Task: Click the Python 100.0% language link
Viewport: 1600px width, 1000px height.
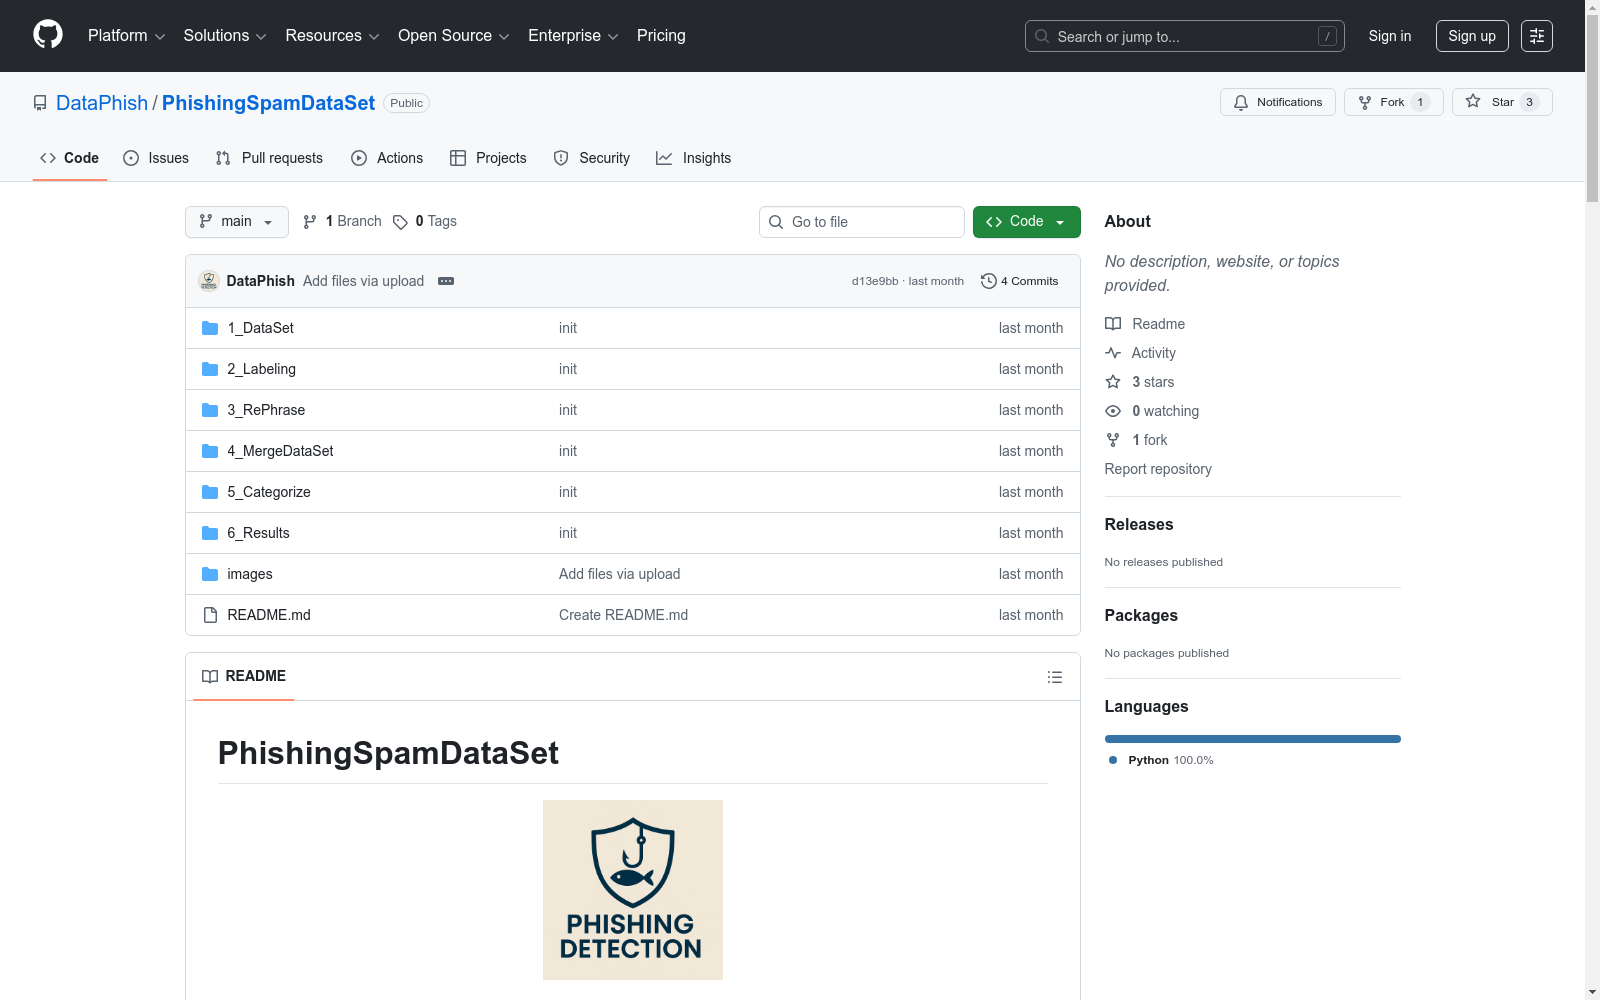Action: point(1162,760)
